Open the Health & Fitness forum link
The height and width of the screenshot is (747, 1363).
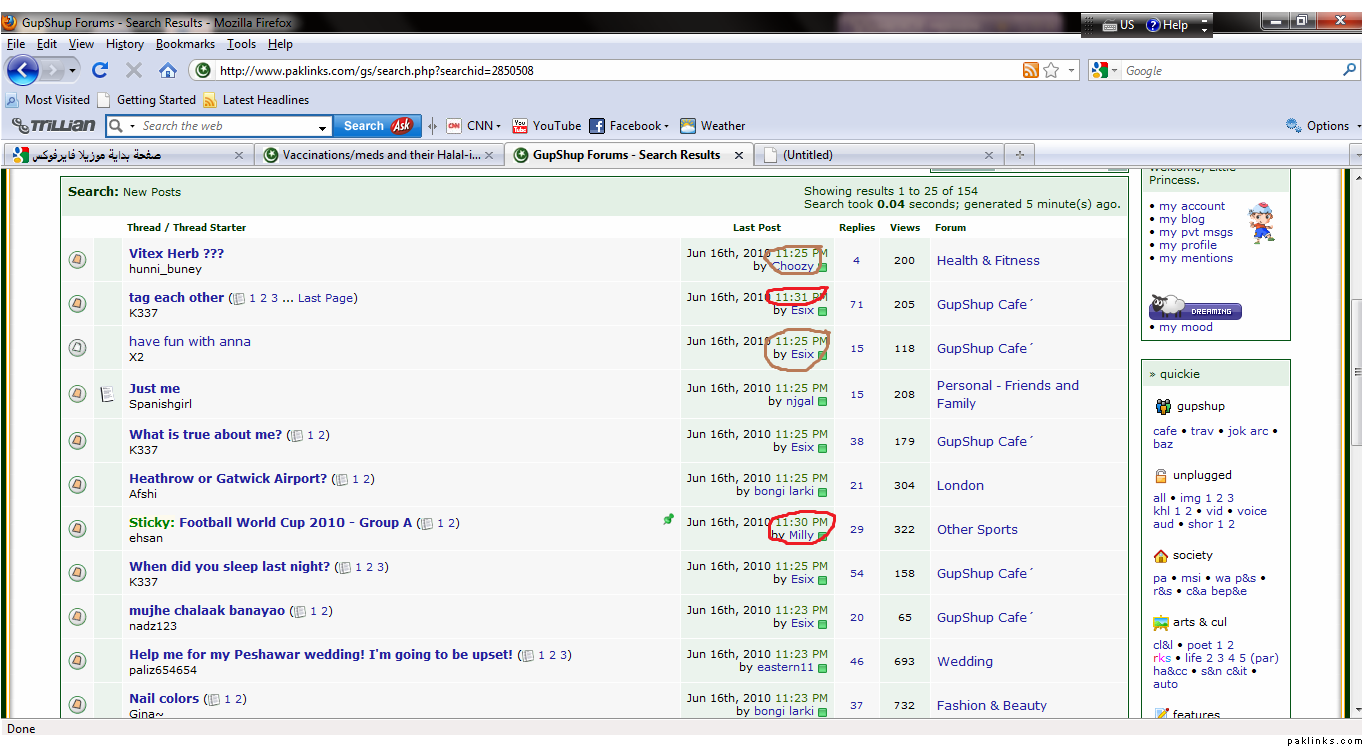[x=988, y=261]
